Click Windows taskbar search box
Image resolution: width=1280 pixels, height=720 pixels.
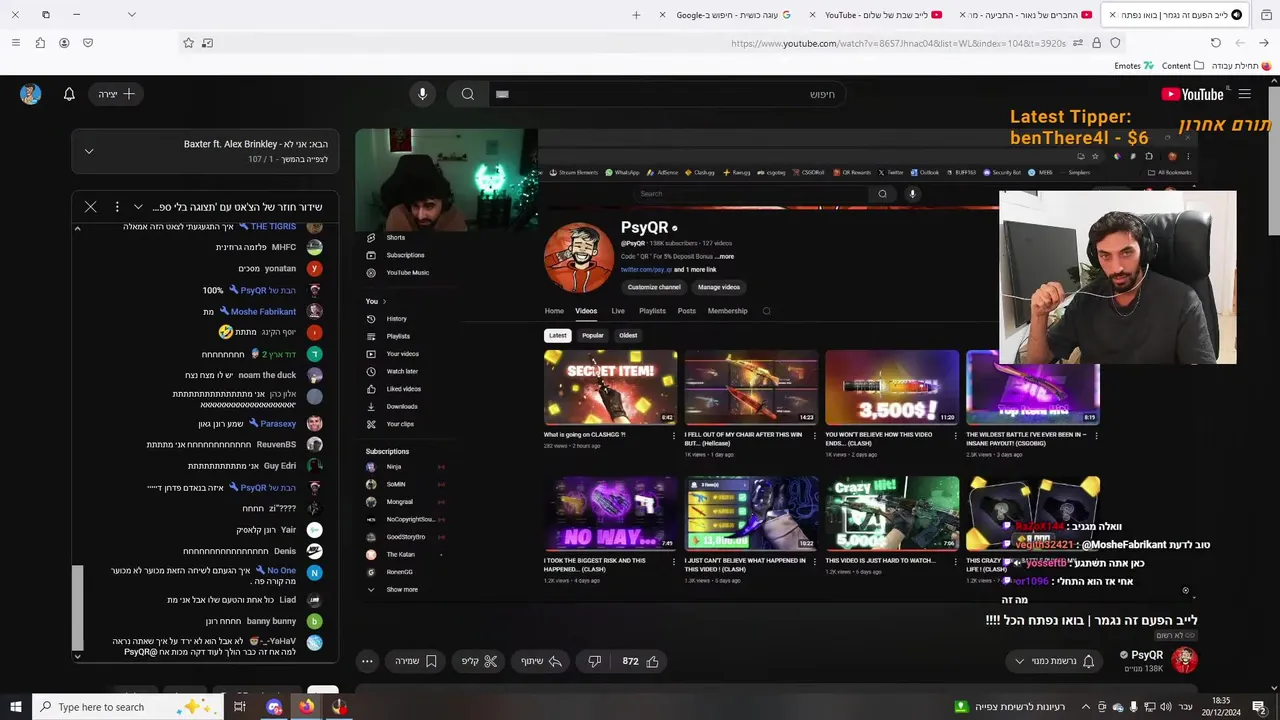(x=128, y=707)
